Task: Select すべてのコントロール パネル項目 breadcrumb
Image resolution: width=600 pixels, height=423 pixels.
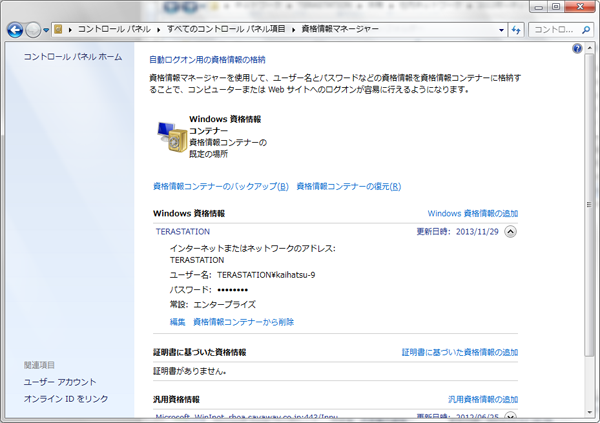Action: [x=226, y=29]
